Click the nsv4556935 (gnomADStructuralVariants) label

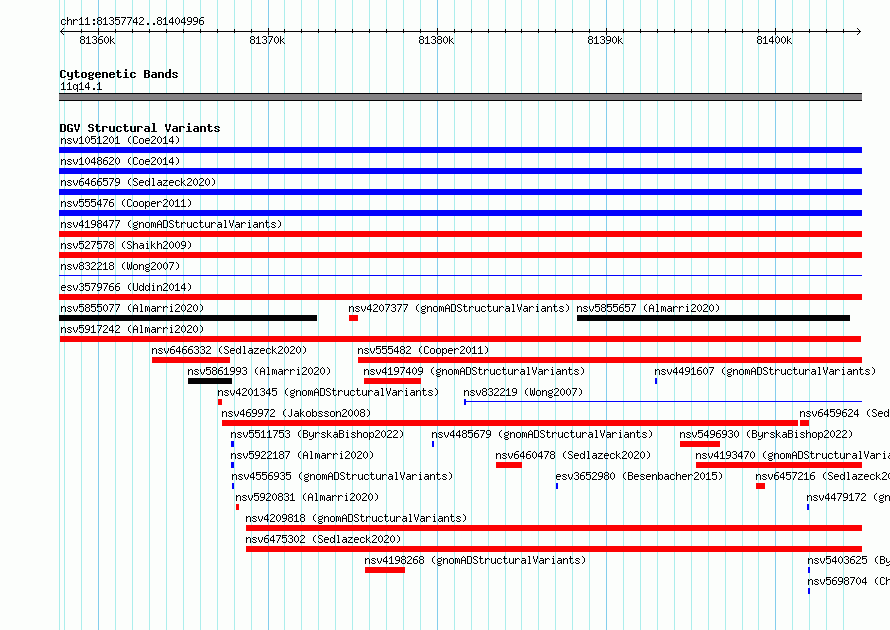pyautogui.click(x=342, y=476)
